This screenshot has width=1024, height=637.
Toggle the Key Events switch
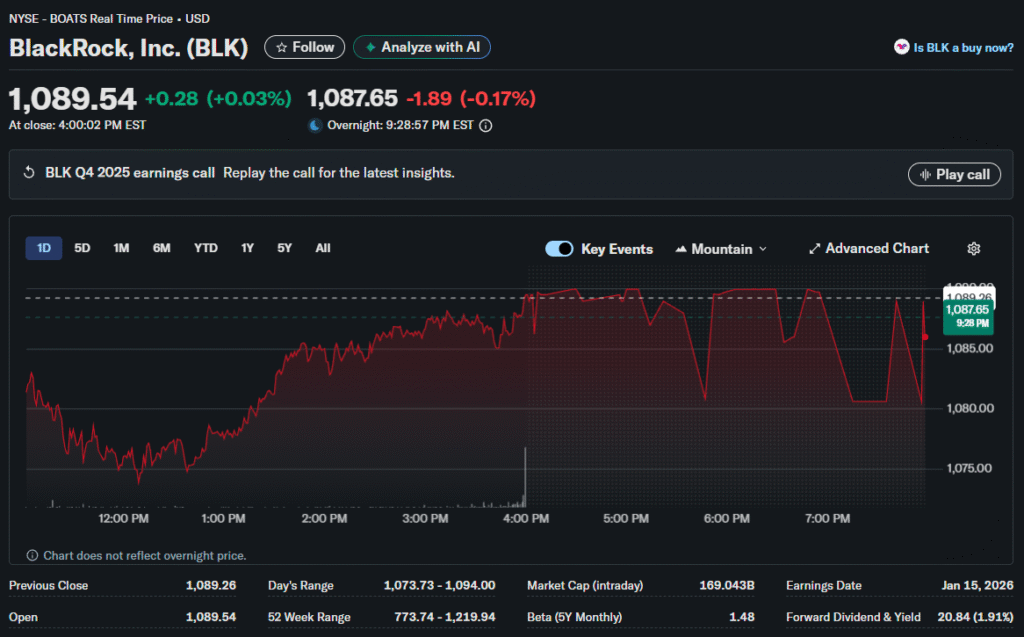pos(559,249)
